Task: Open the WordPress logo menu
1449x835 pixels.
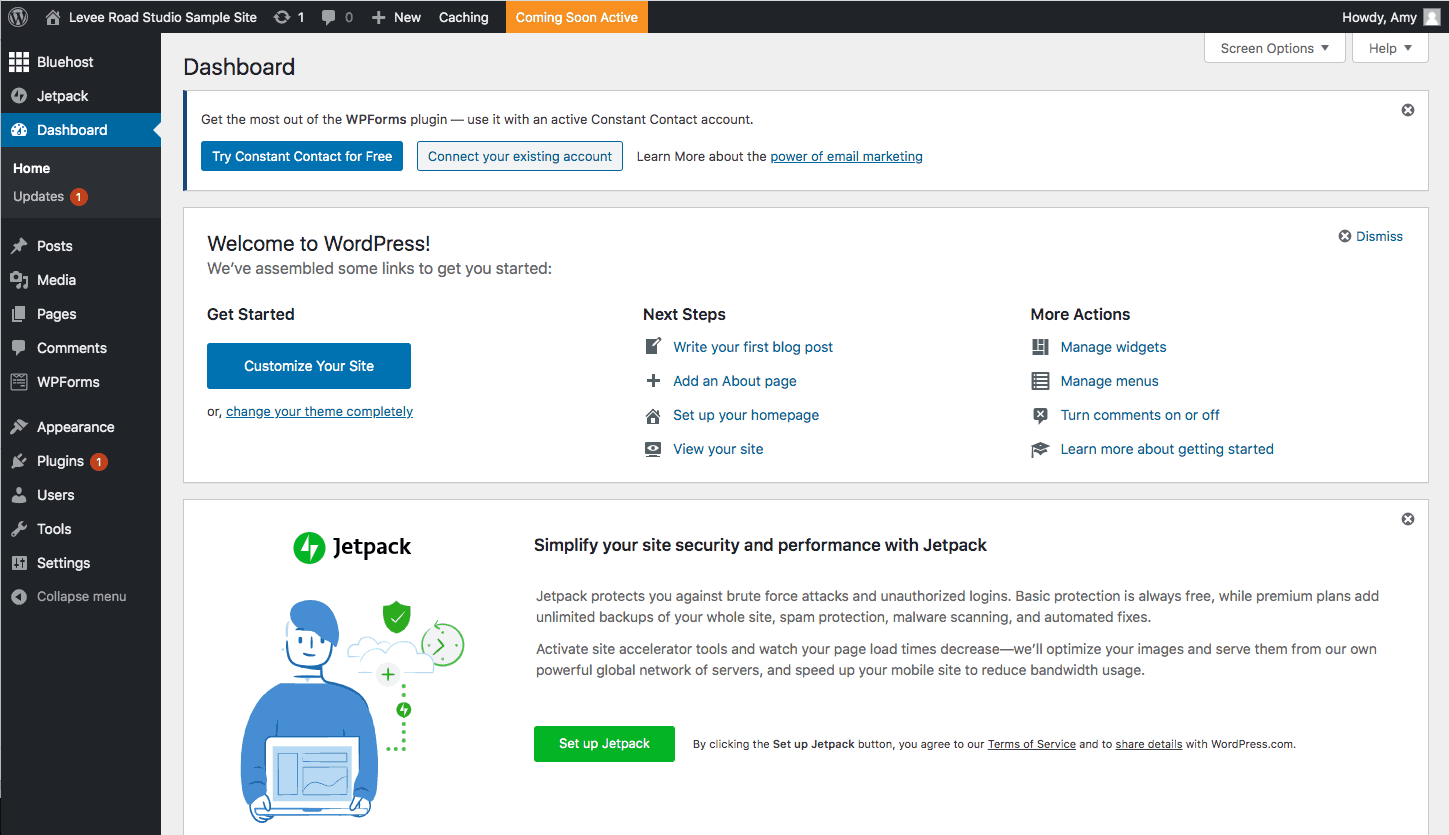Action: point(18,17)
